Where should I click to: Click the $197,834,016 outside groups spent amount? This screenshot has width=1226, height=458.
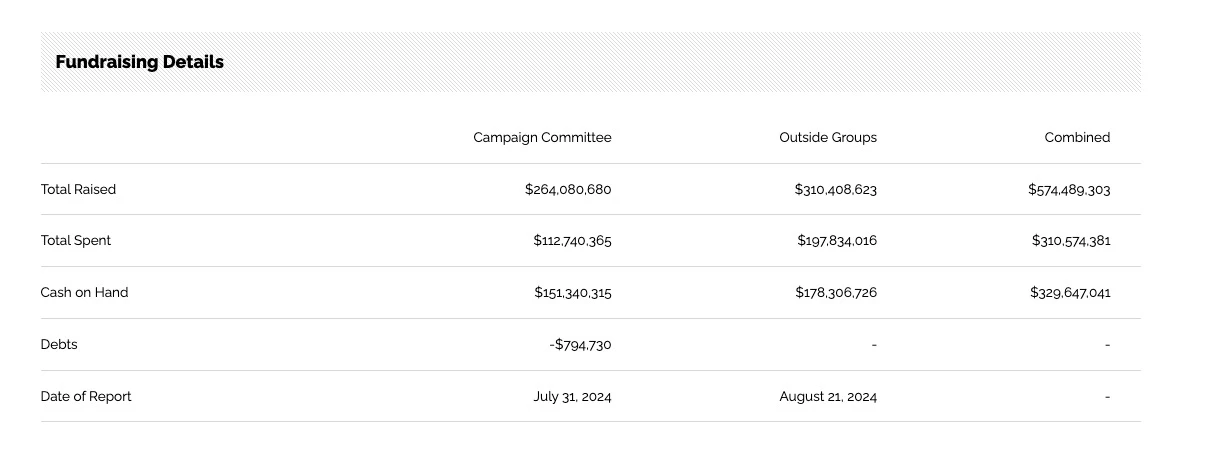tap(837, 241)
